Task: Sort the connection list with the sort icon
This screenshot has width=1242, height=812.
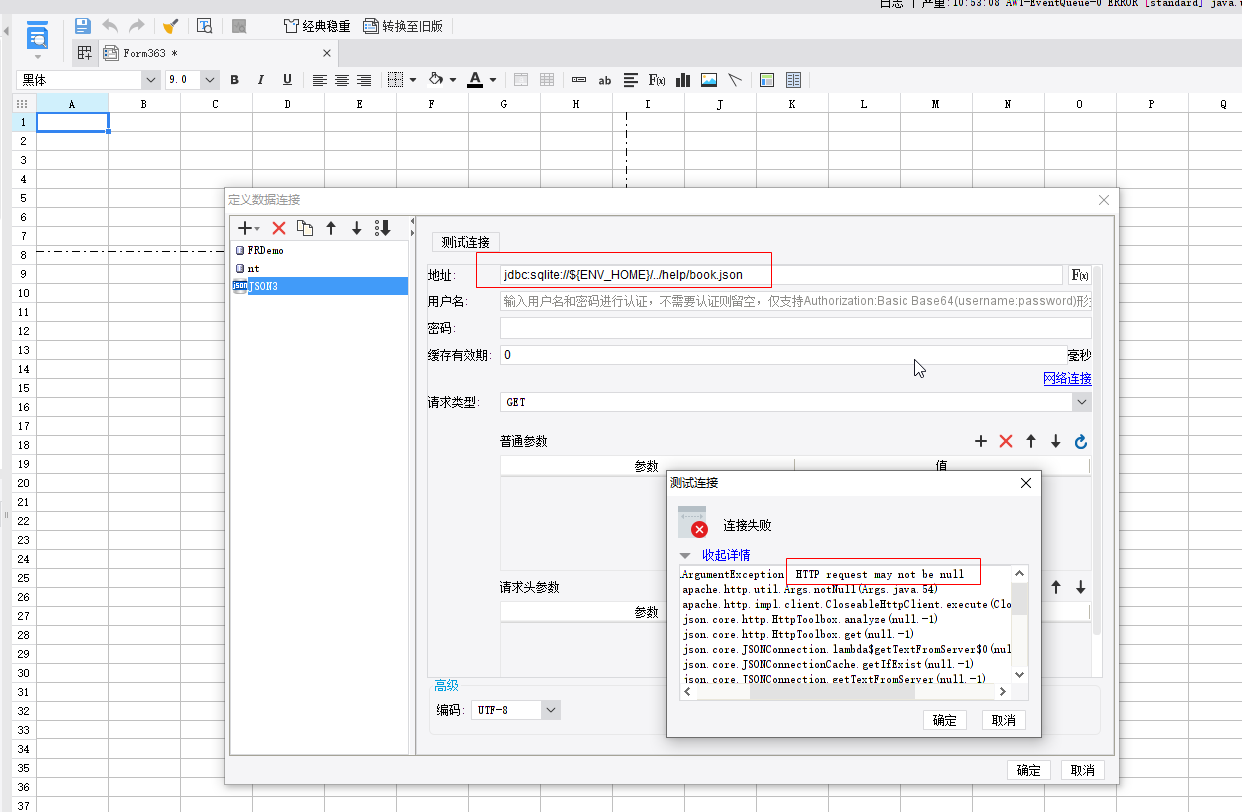Action: (382, 228)
